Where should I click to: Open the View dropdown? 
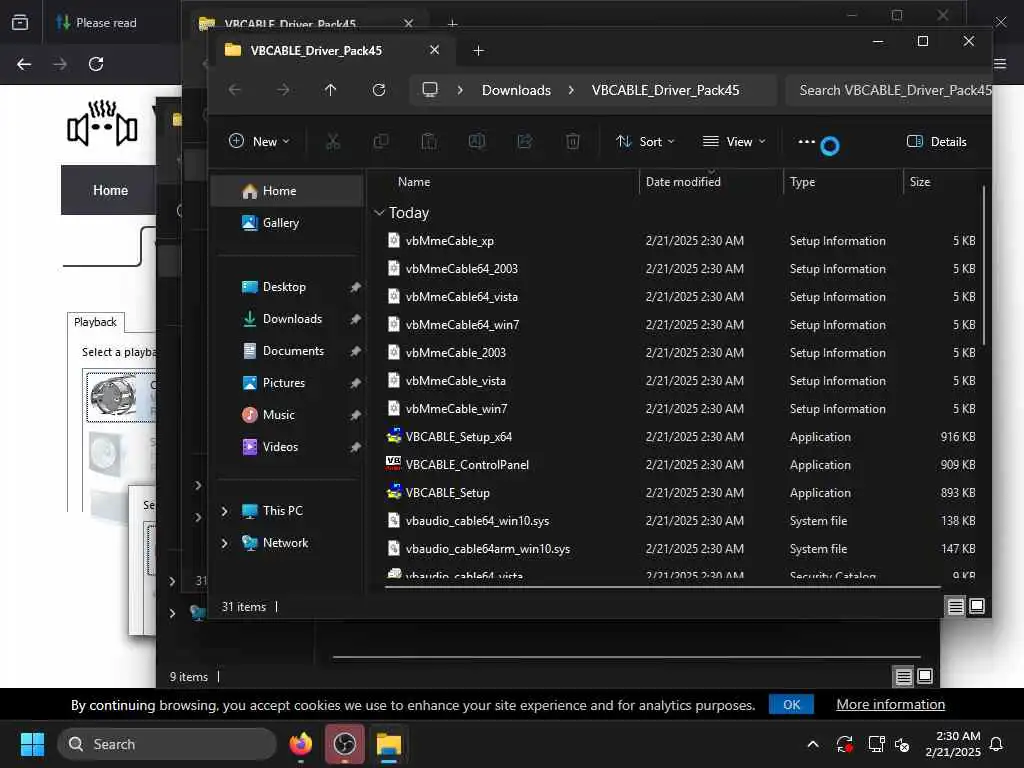pyautogui.click(x=733, y=141)
